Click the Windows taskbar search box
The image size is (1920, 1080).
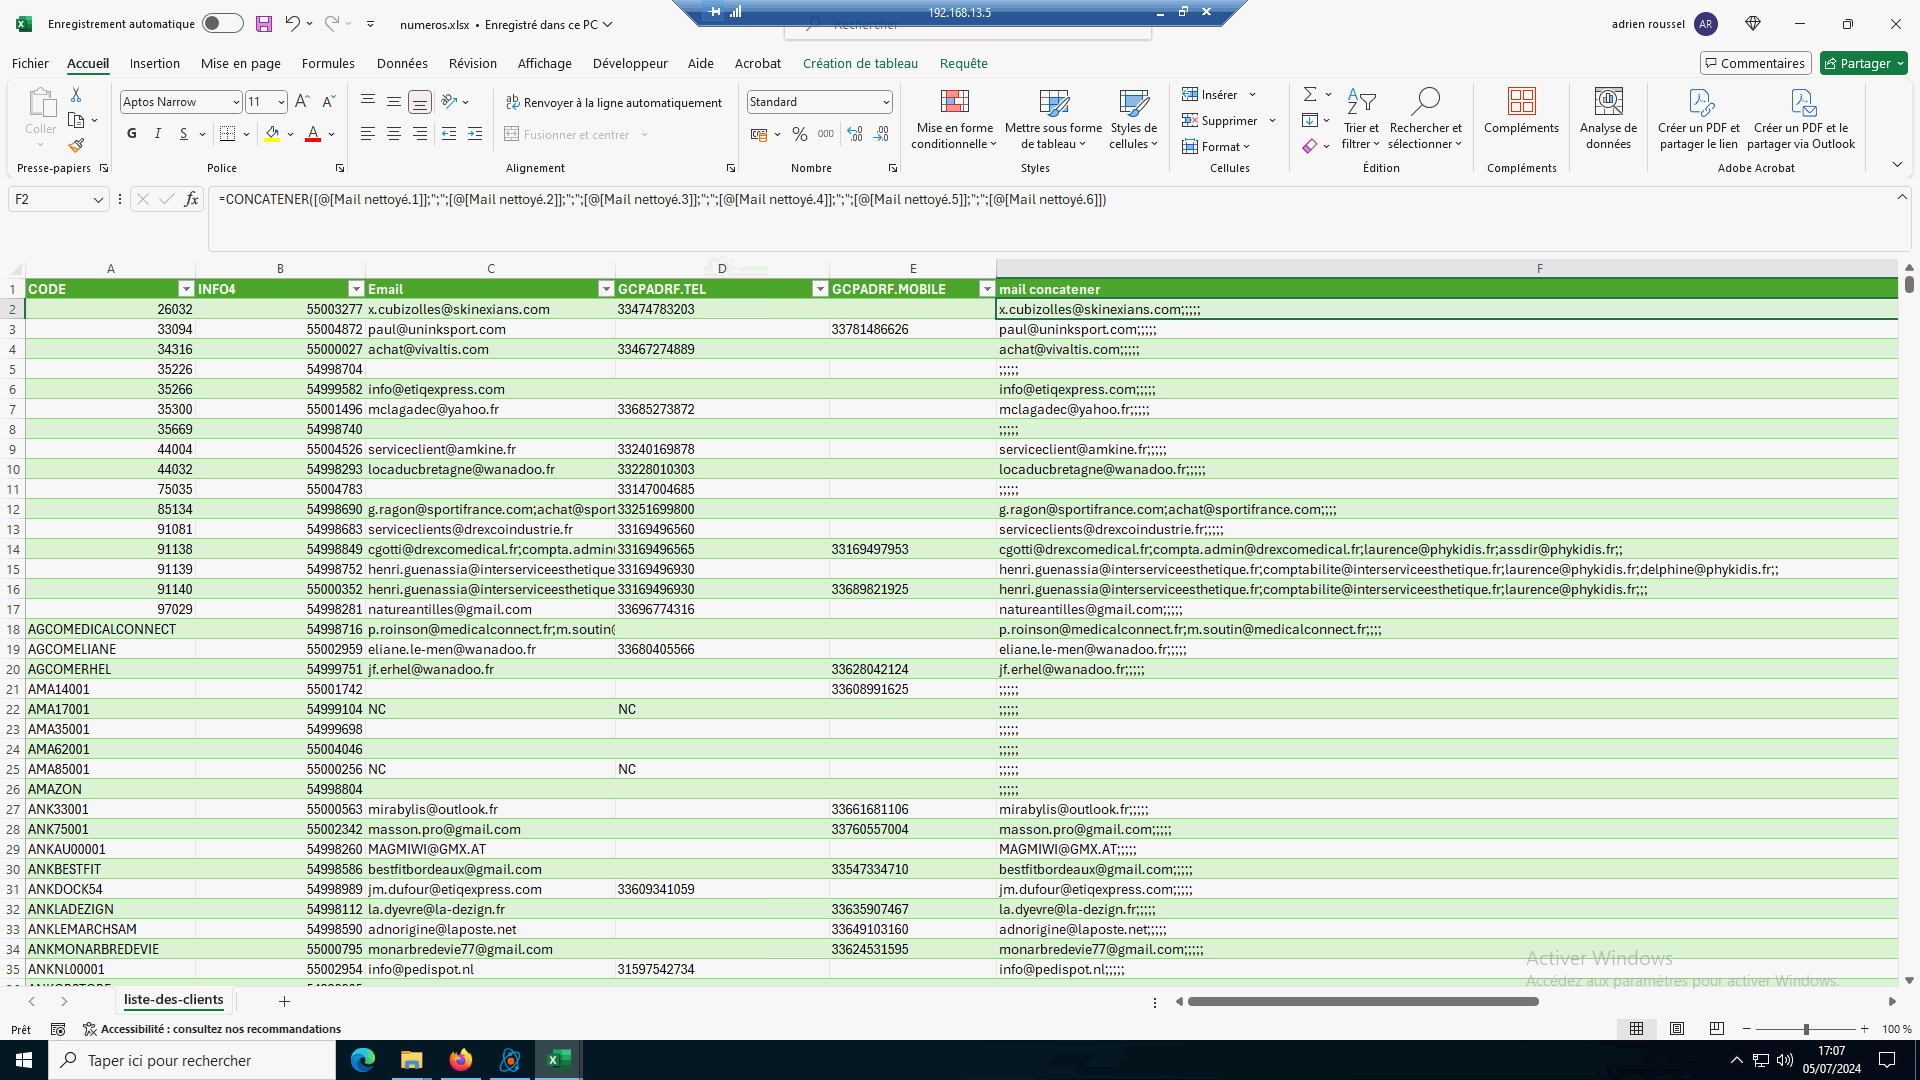point(192,1060)
